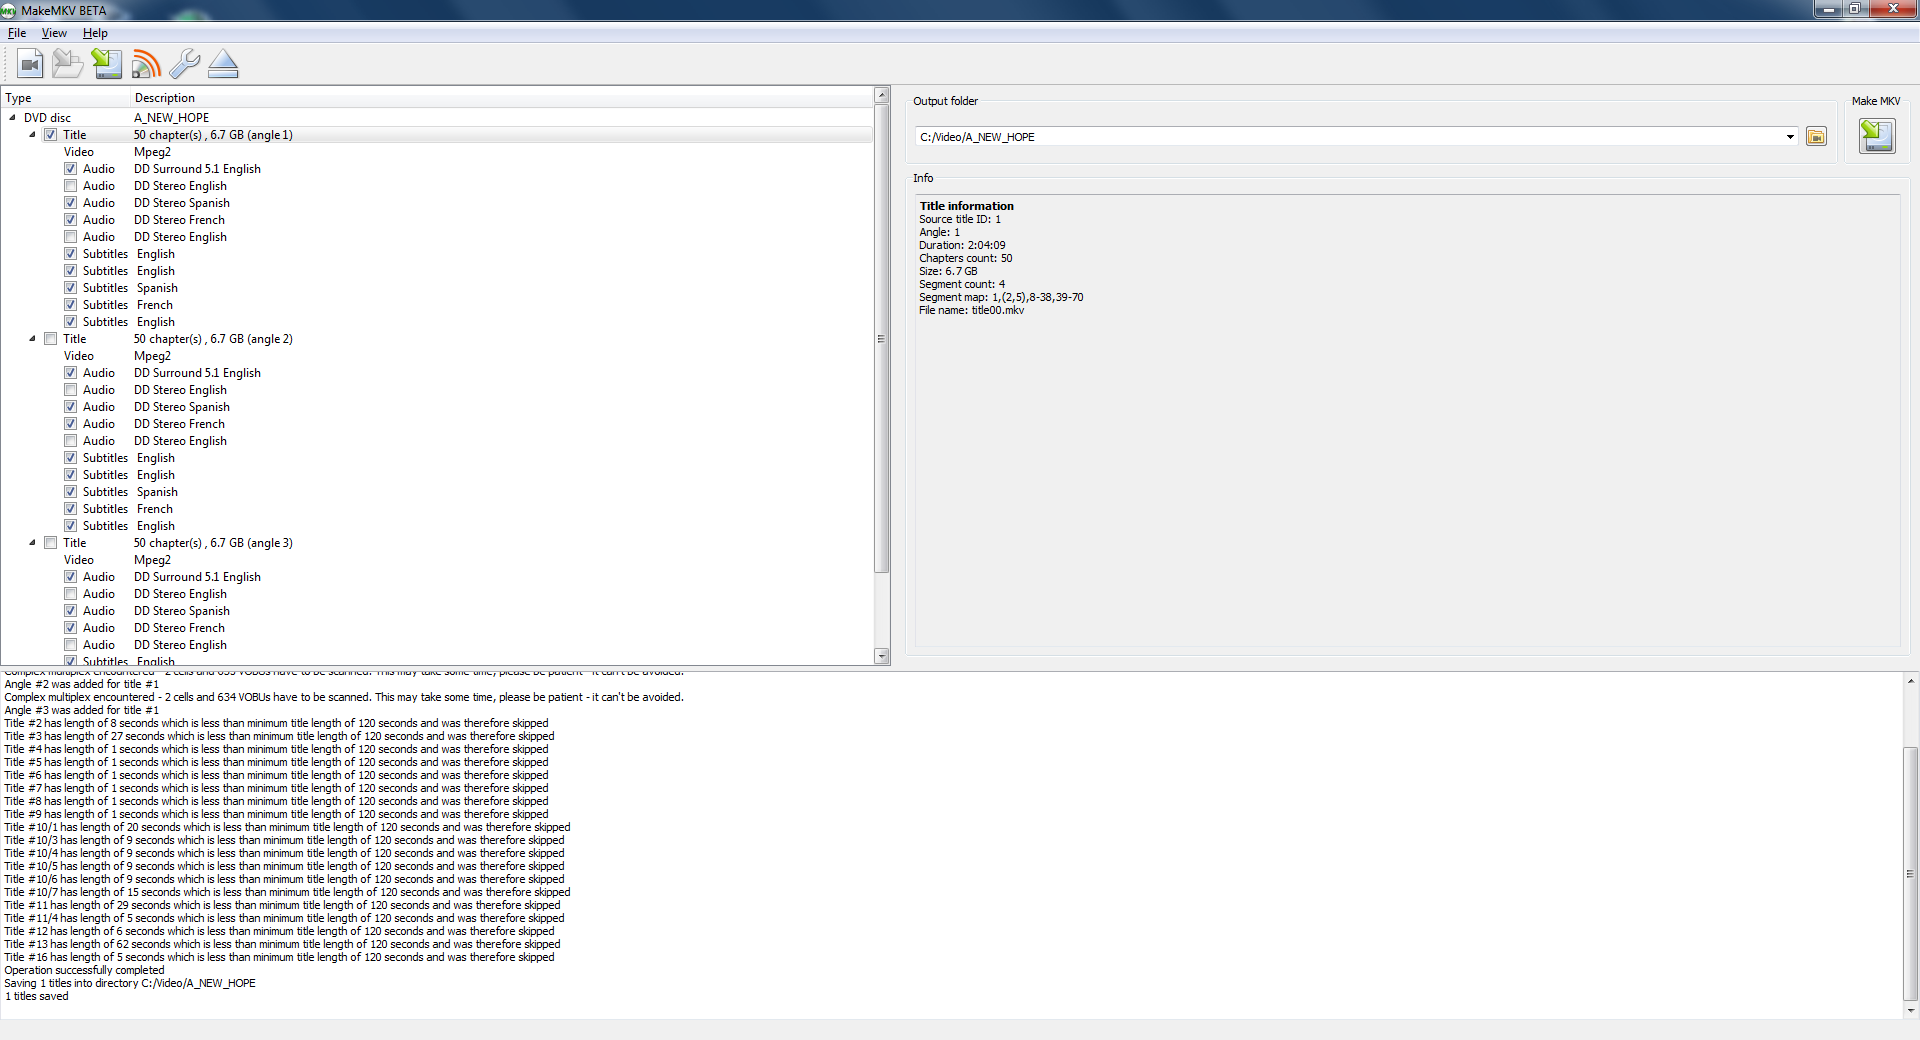Click the title tree scrollbar down arrow
Screen dimensions: 1920x1040
click(x=882, y=656)
